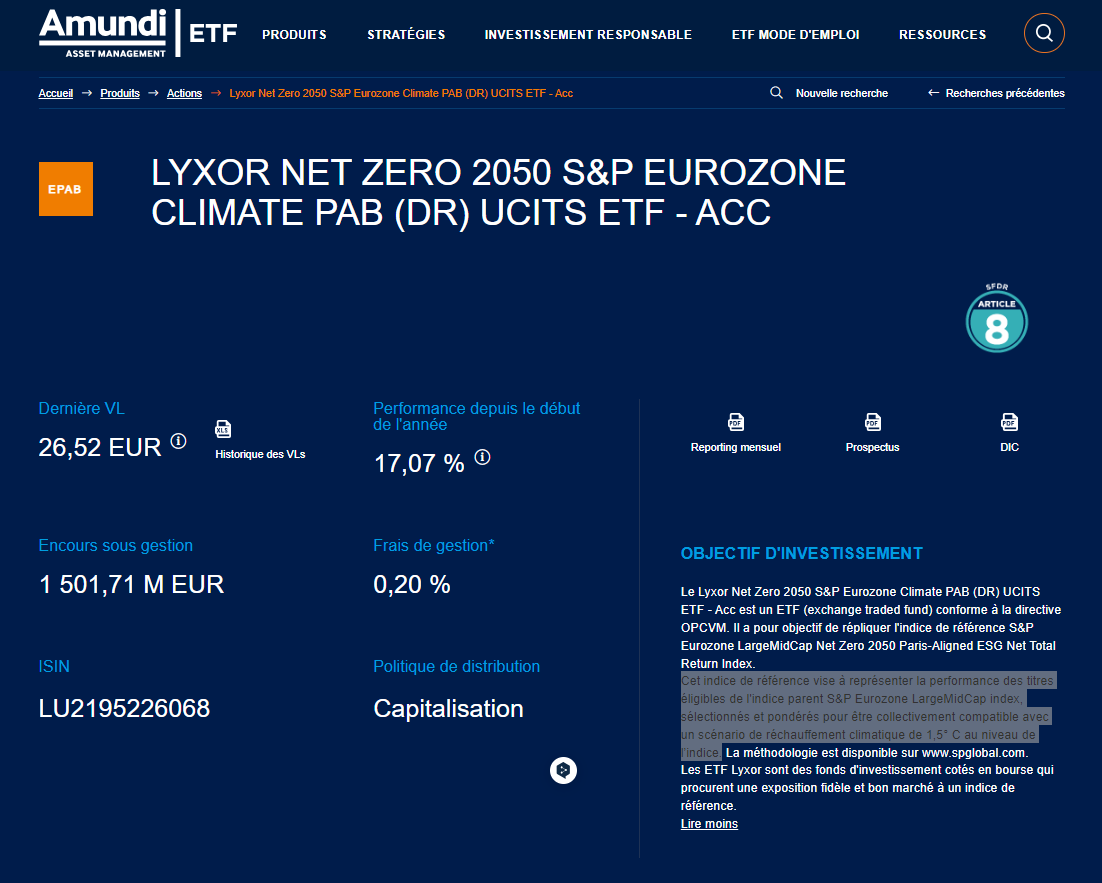
Task: Select RESSOURCES in the navigation bar
Action: click(942, 34)
